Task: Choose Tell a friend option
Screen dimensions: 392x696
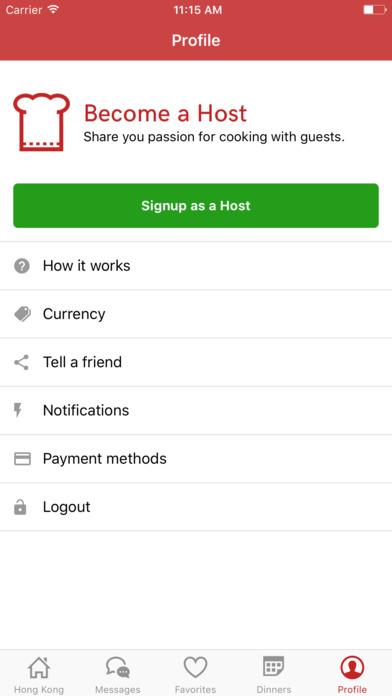Action: (196, 362)
